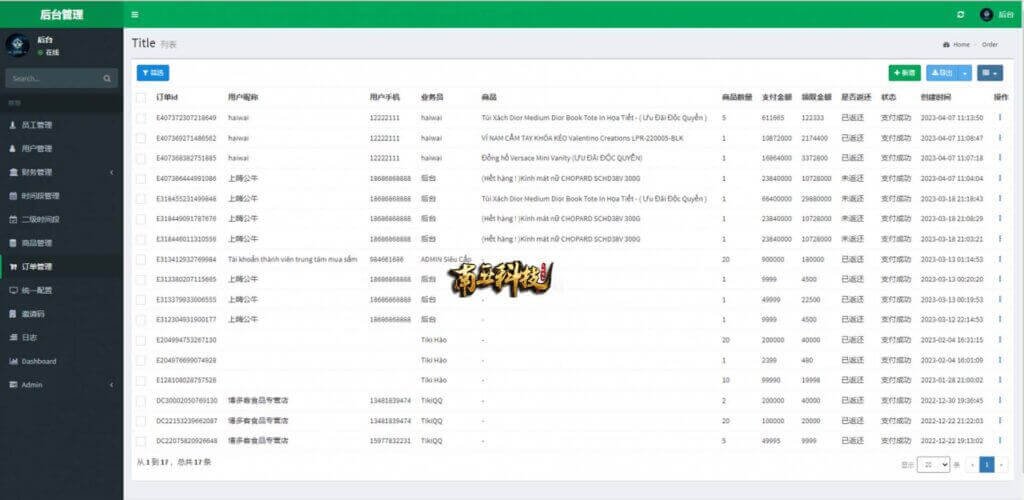Click the Home breadcrumb icon
1024x500 pixels.
coord(946,45)
